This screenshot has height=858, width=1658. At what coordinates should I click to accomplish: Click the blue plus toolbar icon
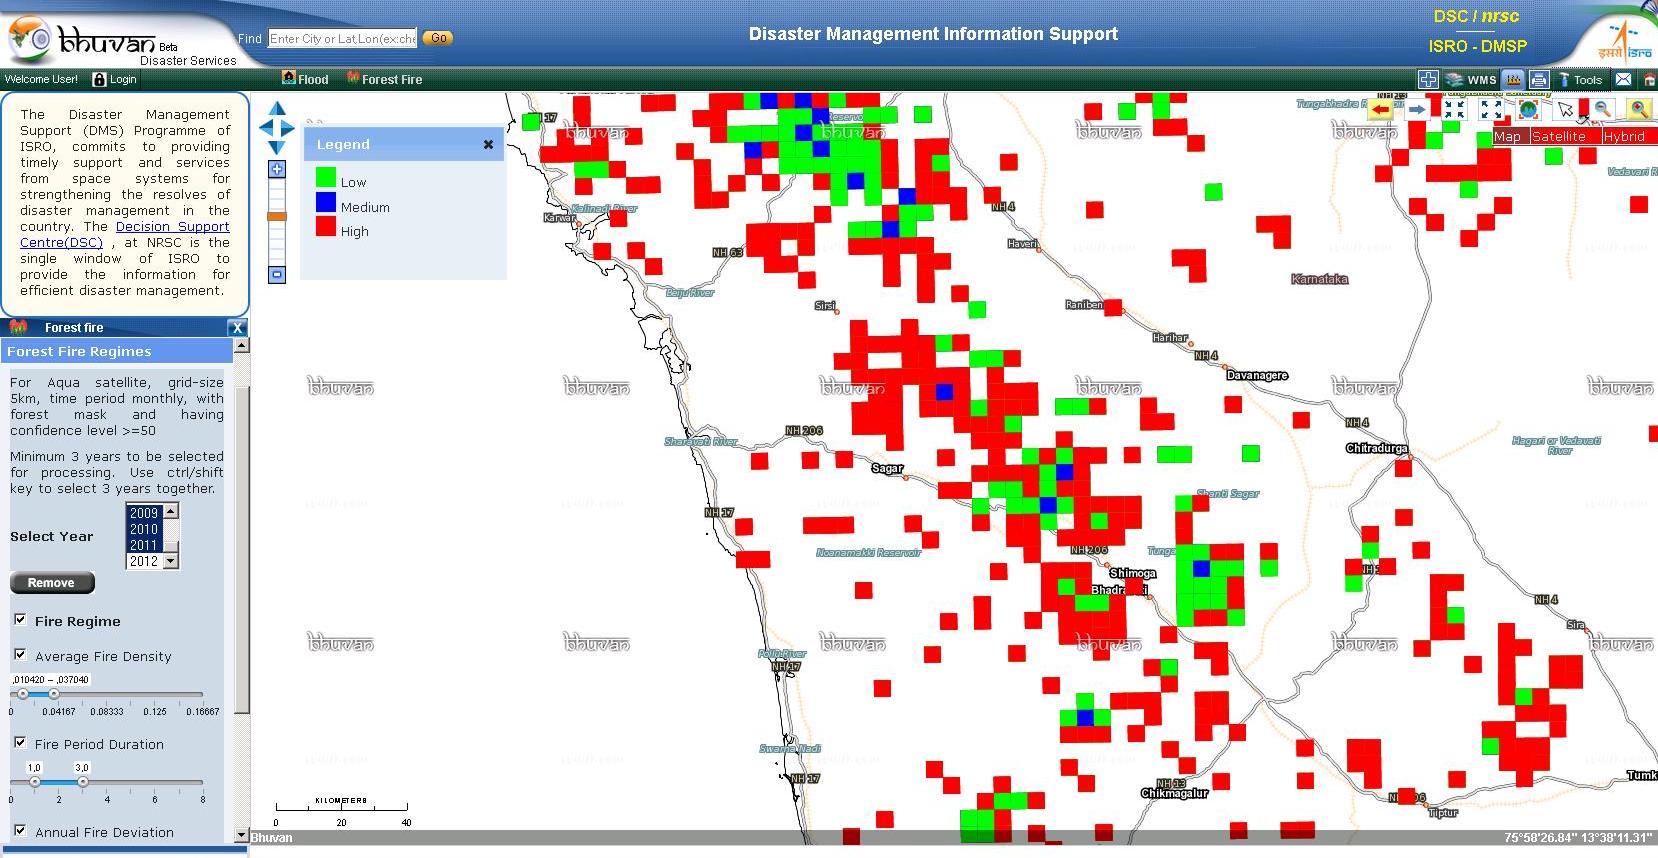(x=1428, y=79)
